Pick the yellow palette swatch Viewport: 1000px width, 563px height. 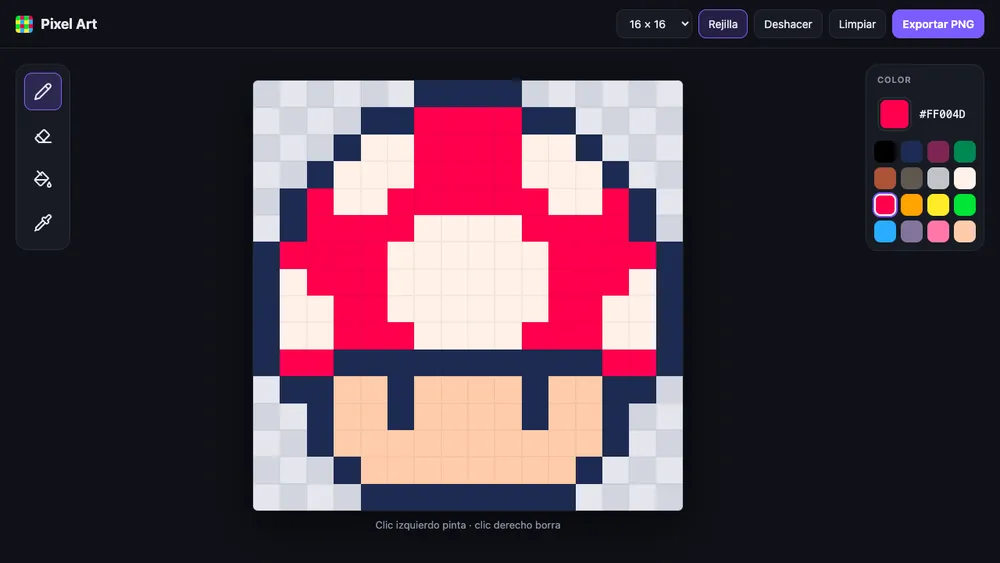[x=938, y=205]
